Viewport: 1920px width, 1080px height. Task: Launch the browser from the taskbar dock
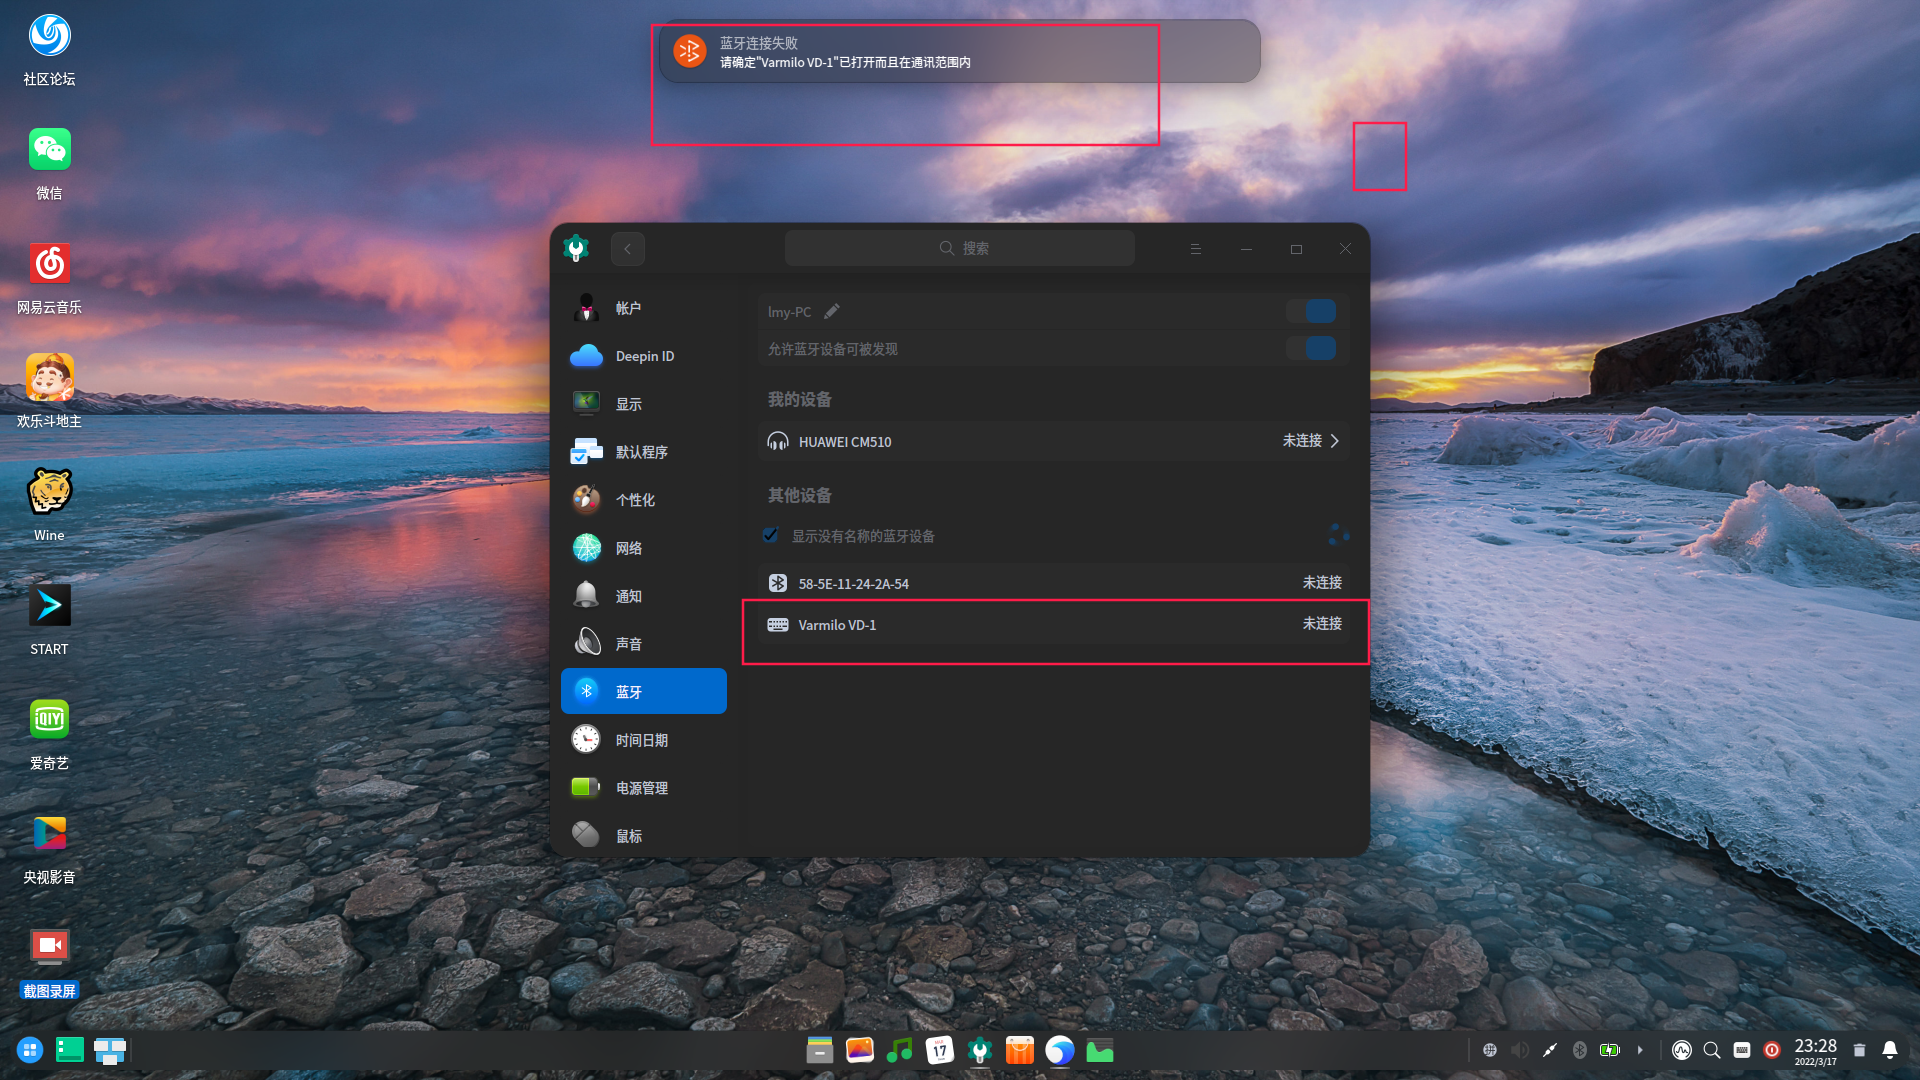1060,1051
